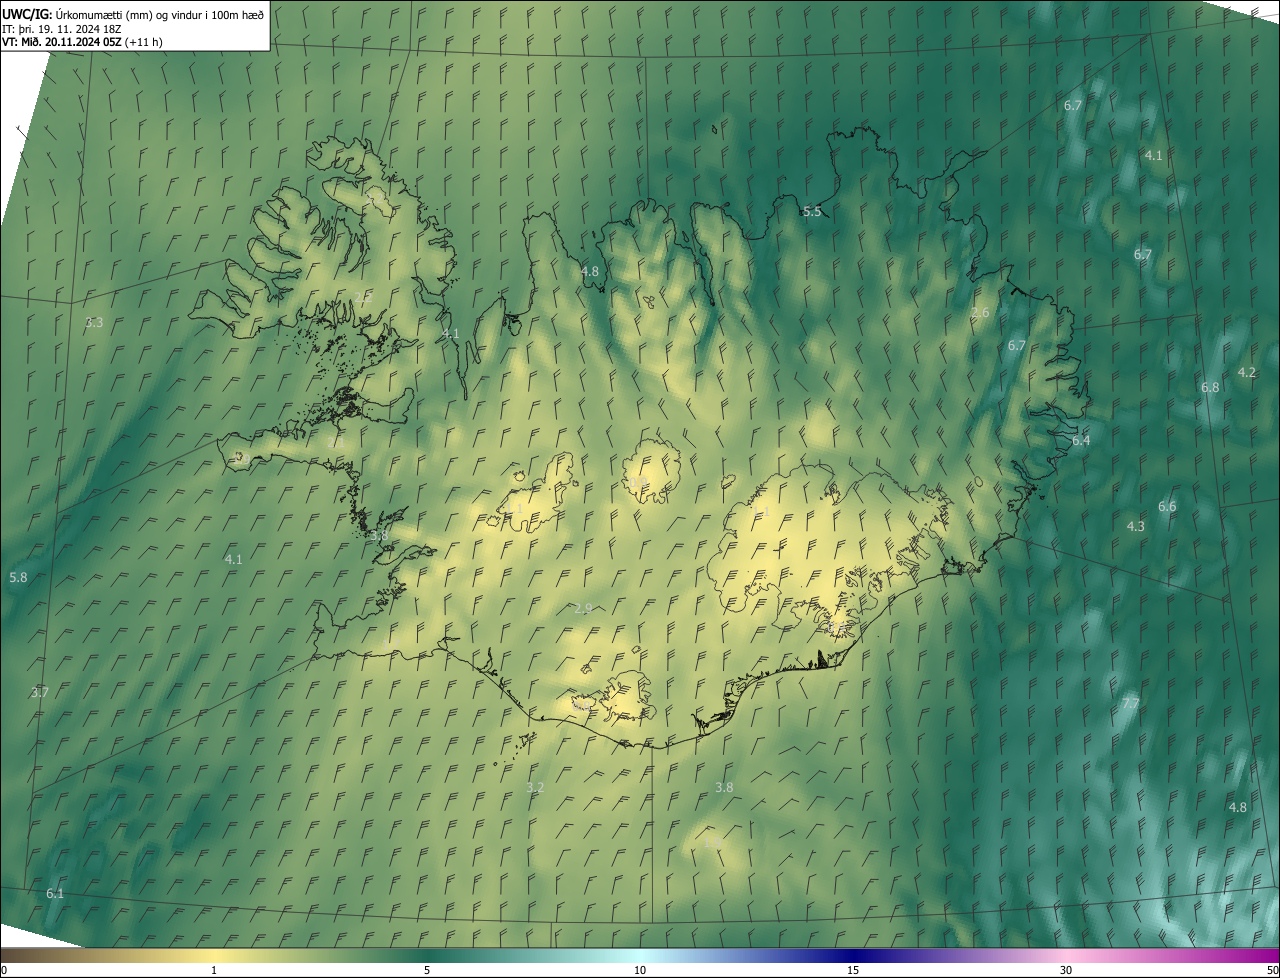Click the '7.7' value label

(1131, 704)
